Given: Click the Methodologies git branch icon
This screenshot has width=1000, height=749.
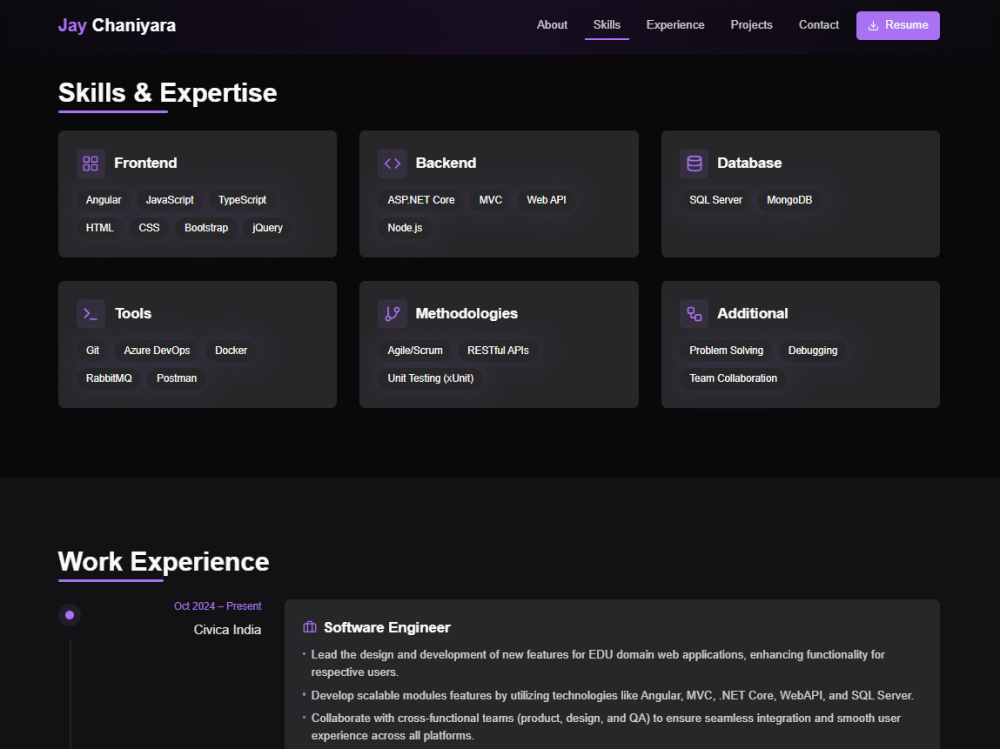Looking at the screenshot, I should (x=392, y=314).
